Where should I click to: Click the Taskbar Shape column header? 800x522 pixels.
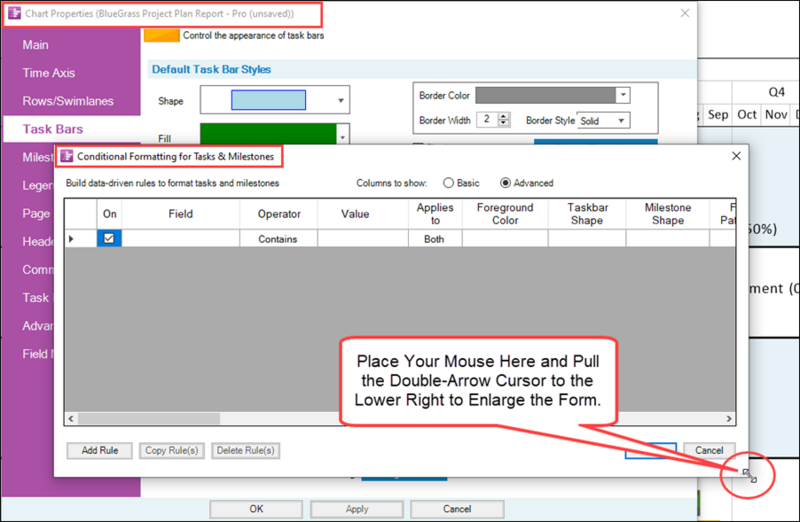click(x=587, y=214)
